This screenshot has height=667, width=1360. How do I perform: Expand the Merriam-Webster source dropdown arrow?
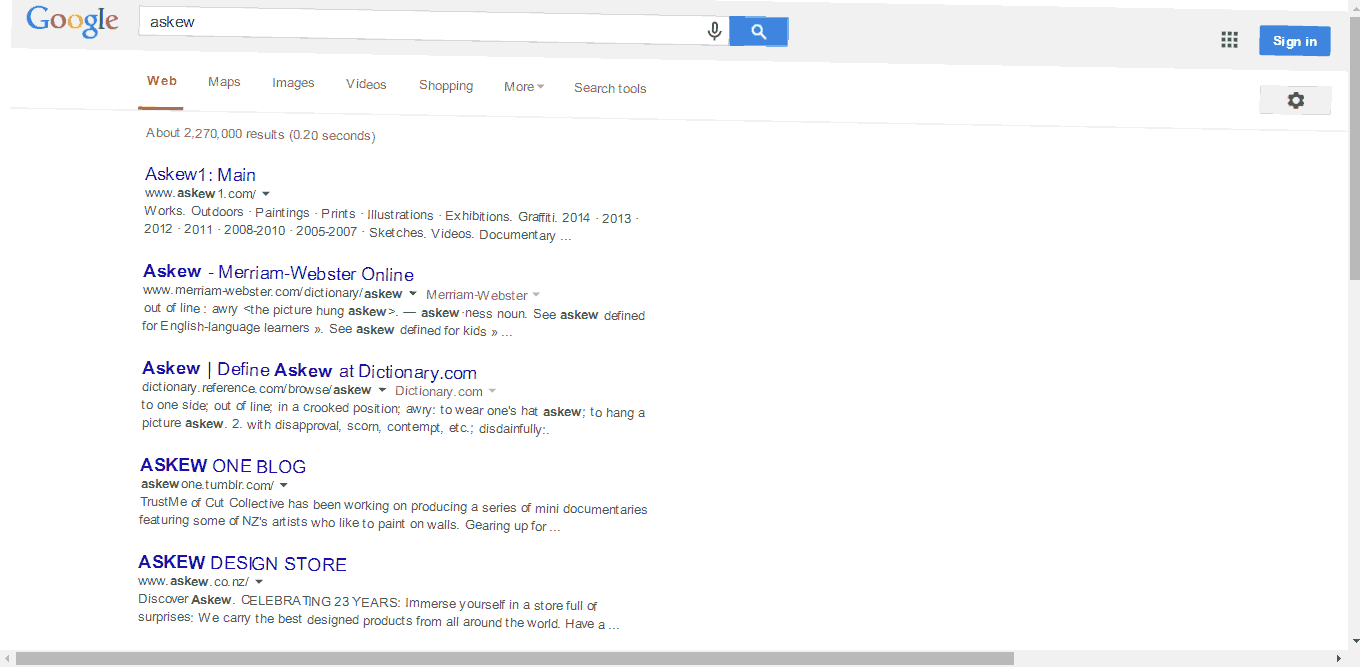click(536, 295)
